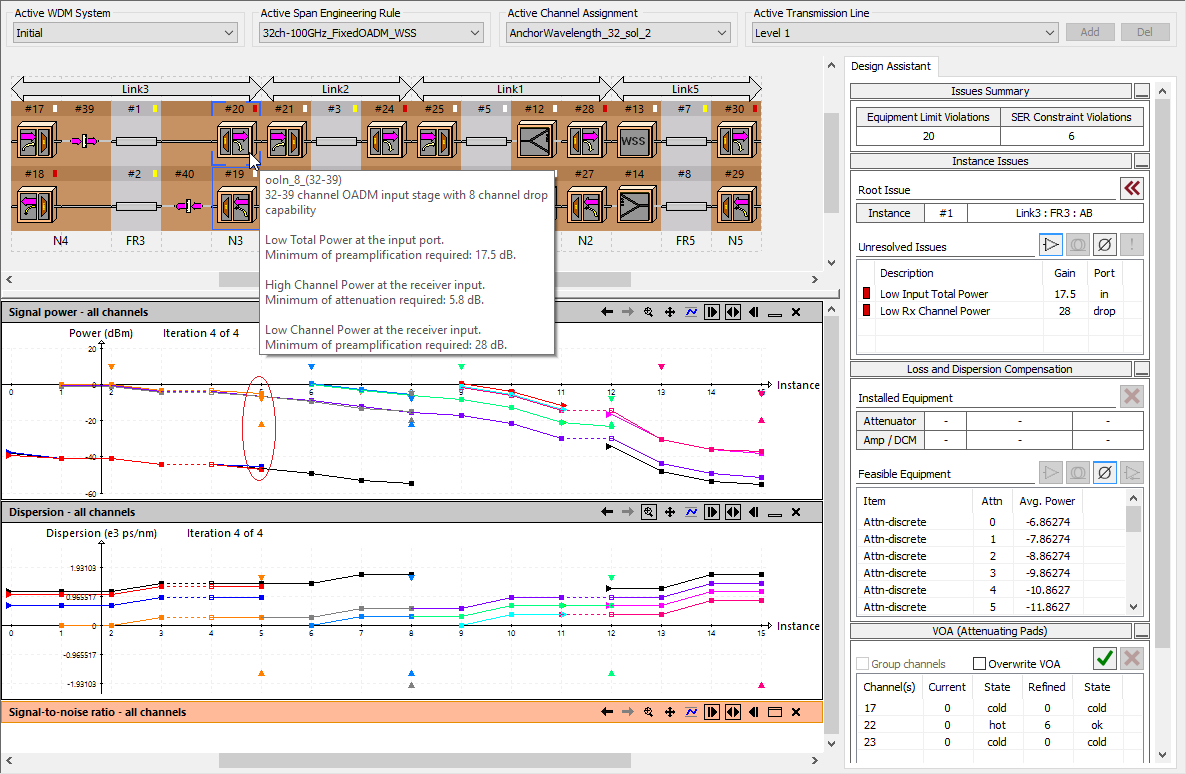Select node #30 in N5
Image resolution: width=1186 pixels, height=774 pixels.
coord(736,141)
